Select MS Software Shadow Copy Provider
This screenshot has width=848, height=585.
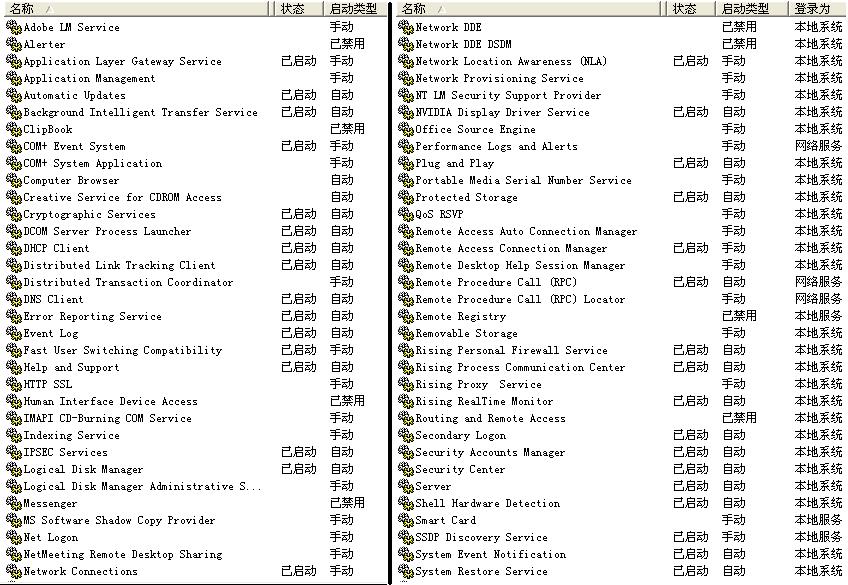119,520
